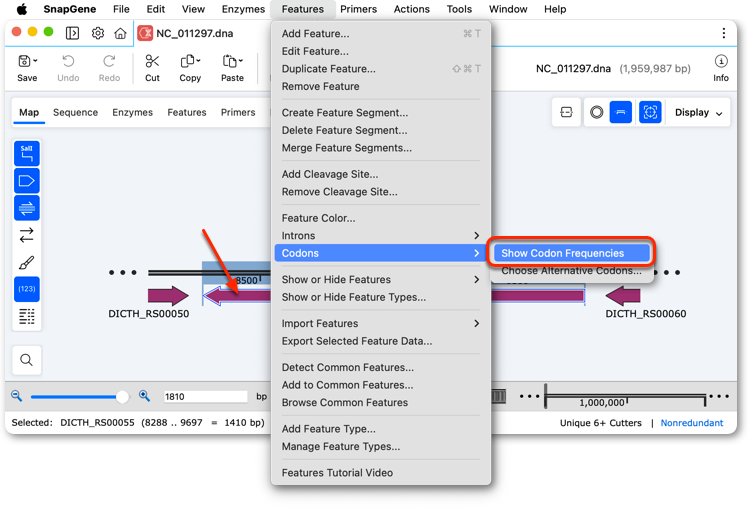Click the Cut scissors icon

coord(152,61)
